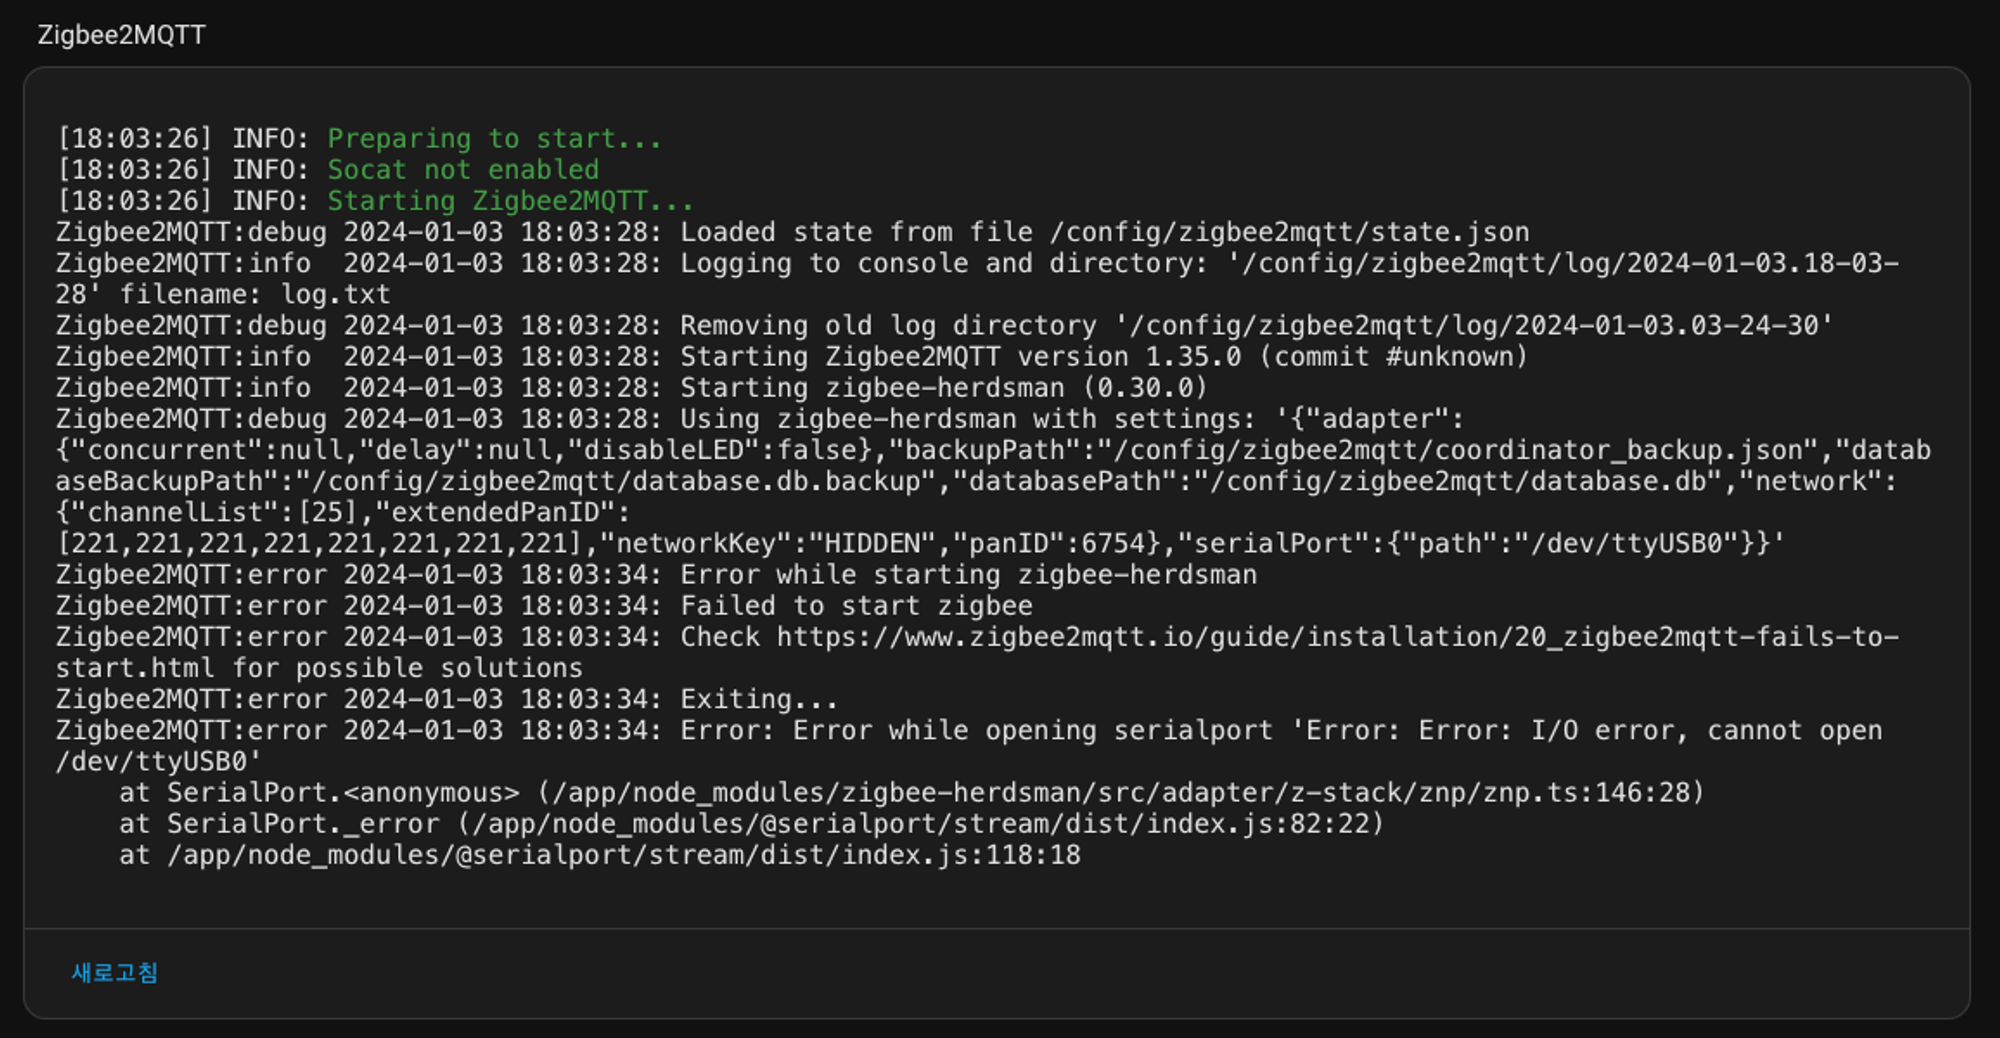Click 'Failed to start zigbee' error line
Image resolution: width=2000 pixels, height=1038 pixels.
[x=544, y=605]
